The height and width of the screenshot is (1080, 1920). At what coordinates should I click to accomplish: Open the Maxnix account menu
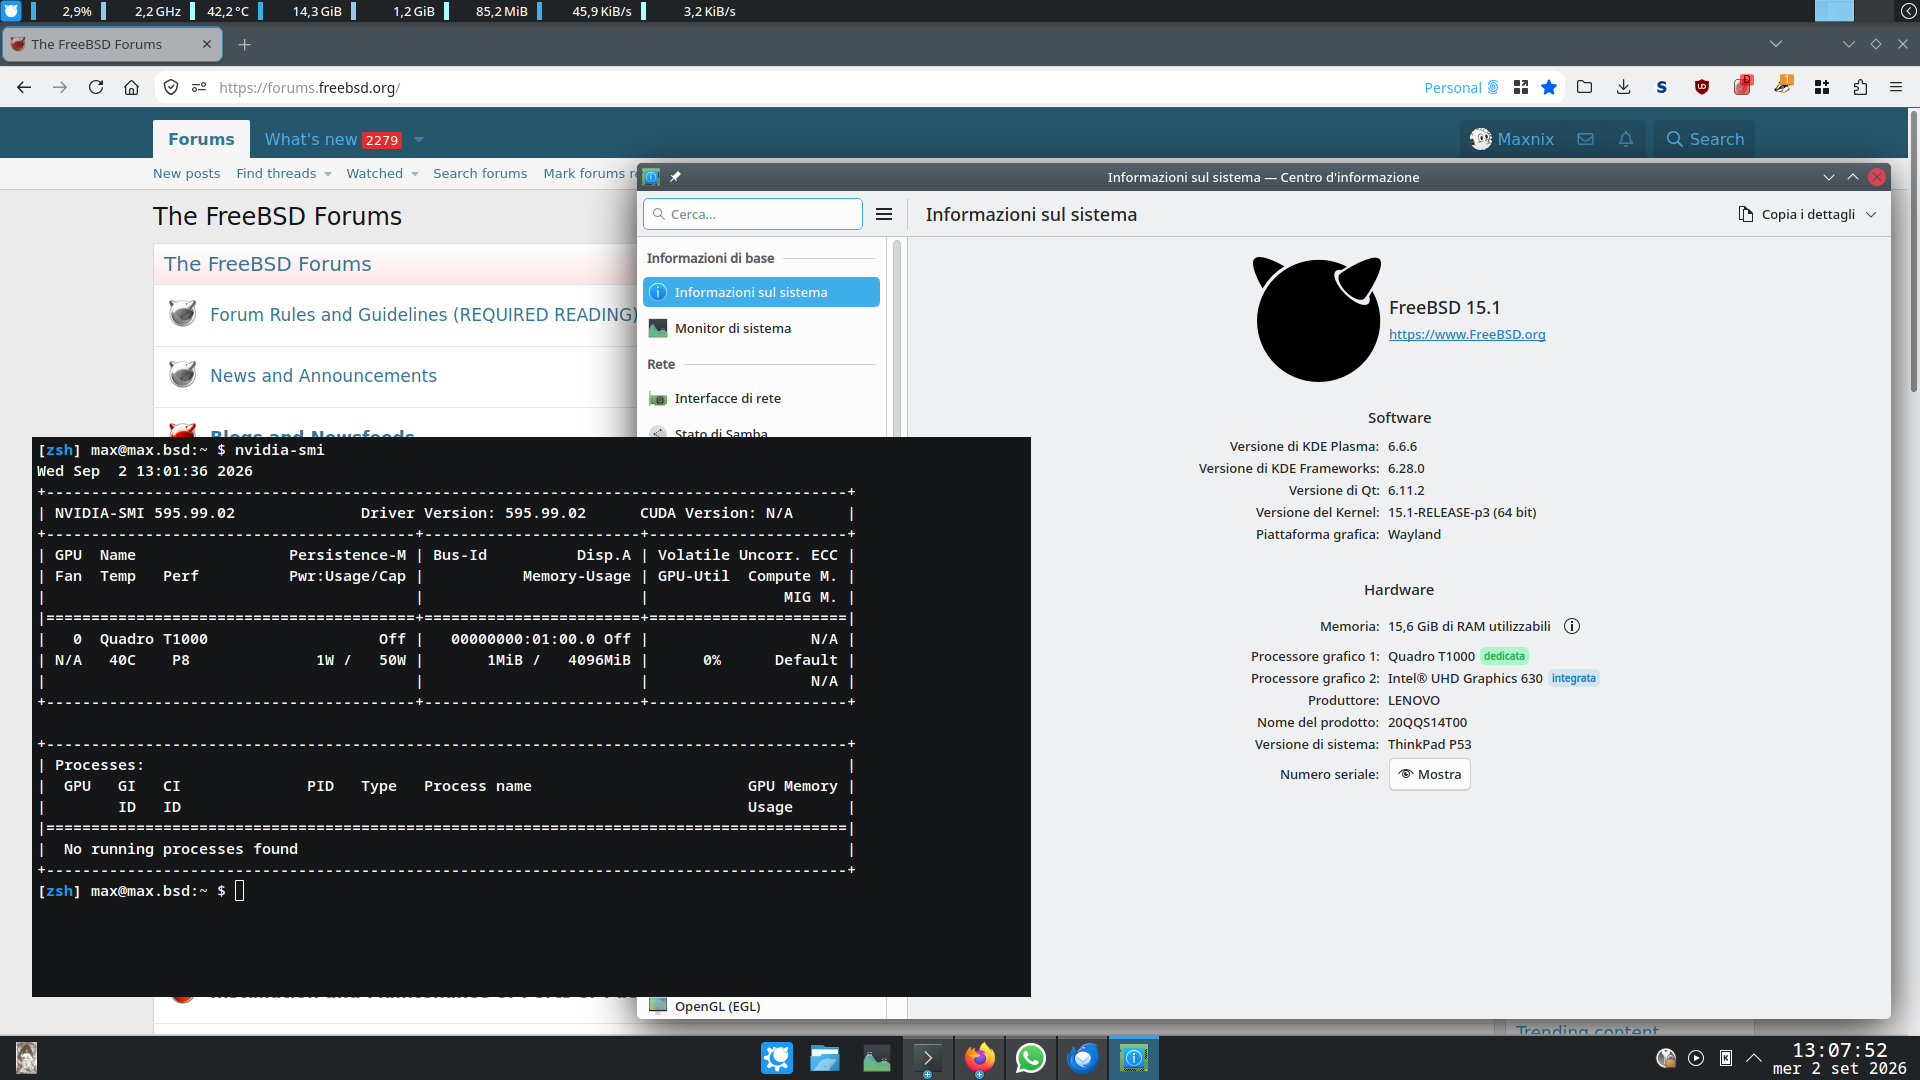pyautogui.click(x=1512, y=139)
